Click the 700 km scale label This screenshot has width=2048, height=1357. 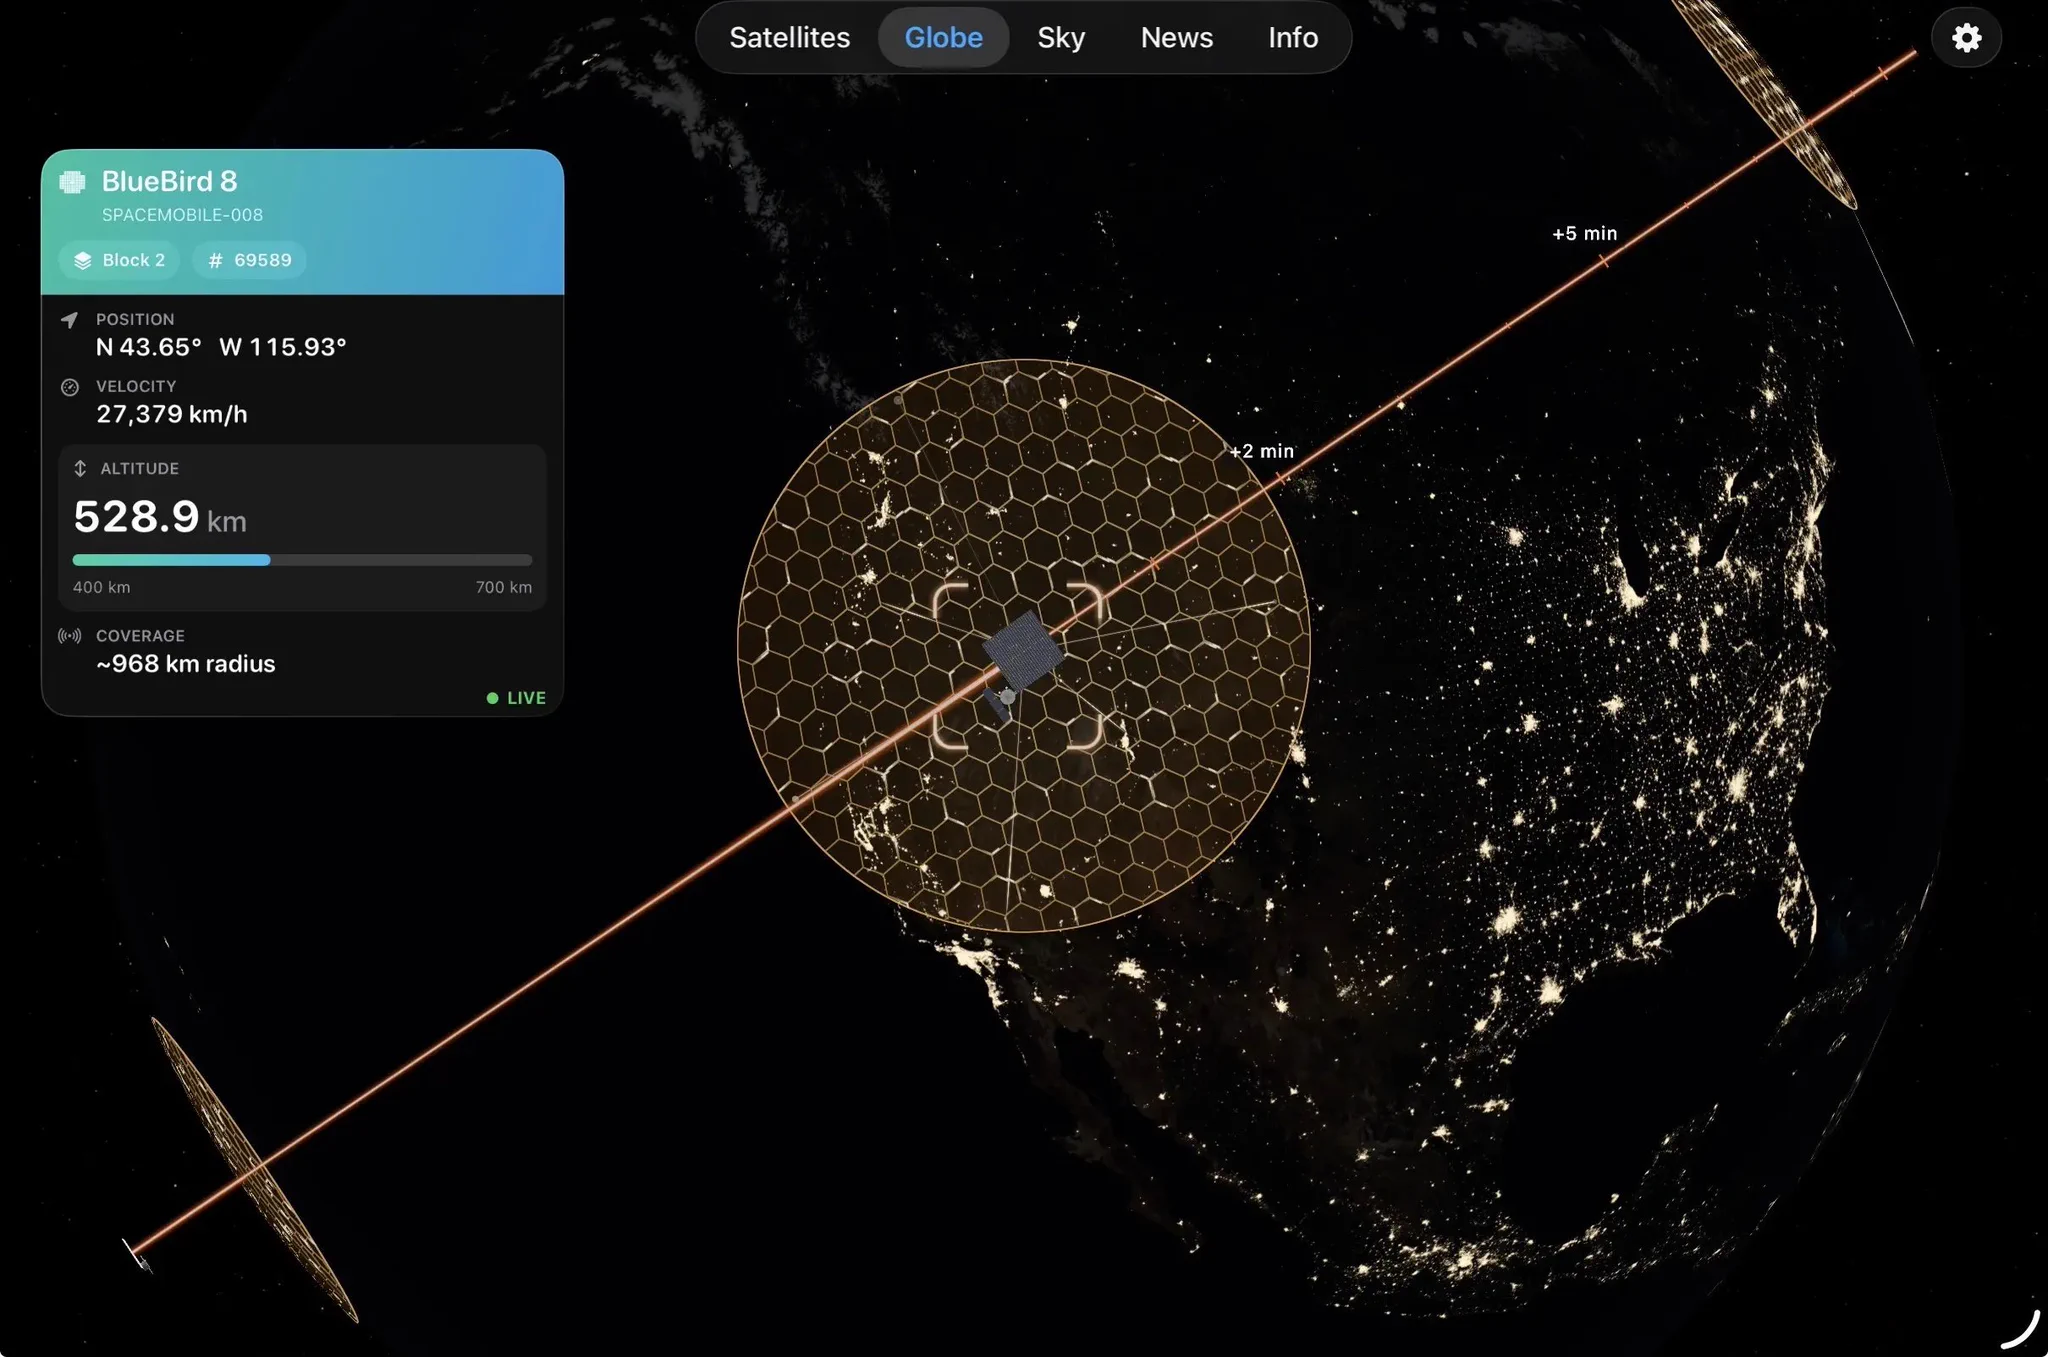[x=503, y=587]
